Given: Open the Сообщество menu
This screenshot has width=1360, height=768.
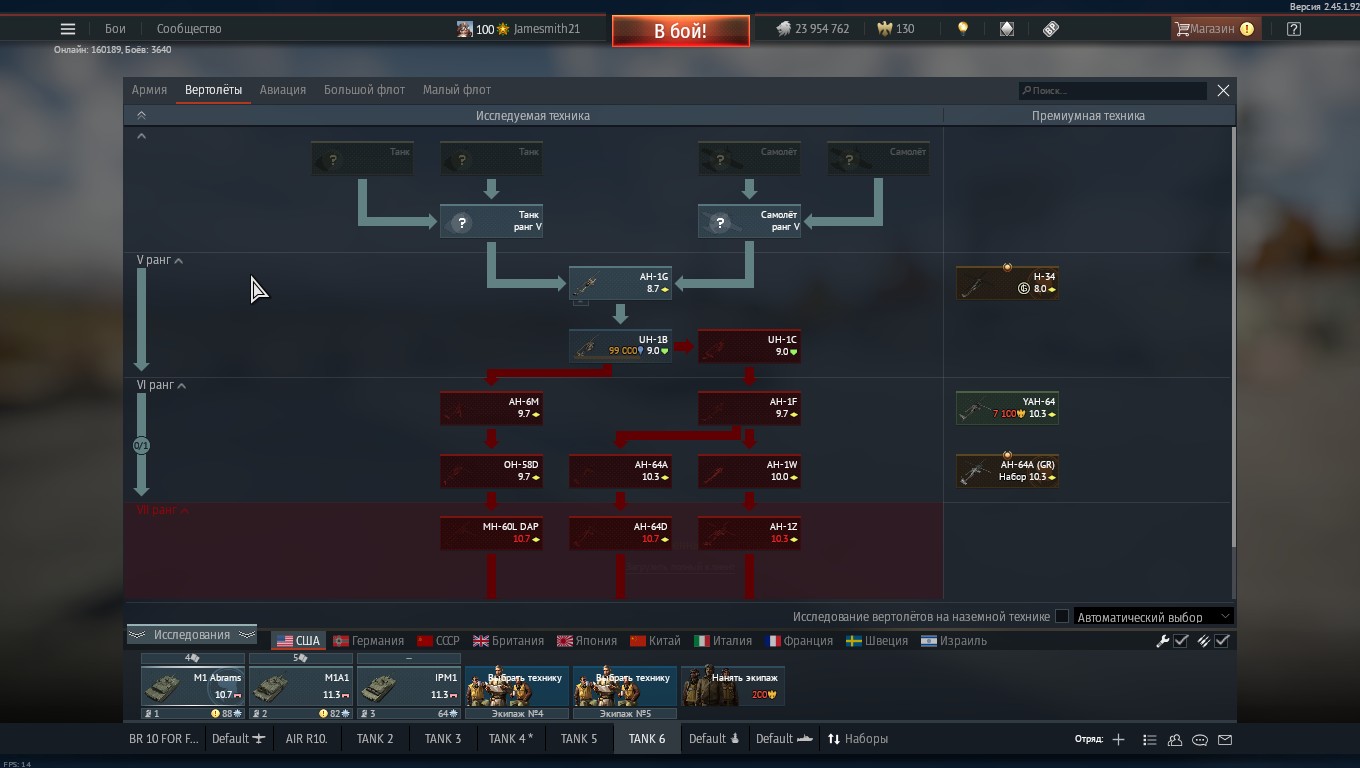Looking at the screenshot, I should click(189, 29).
